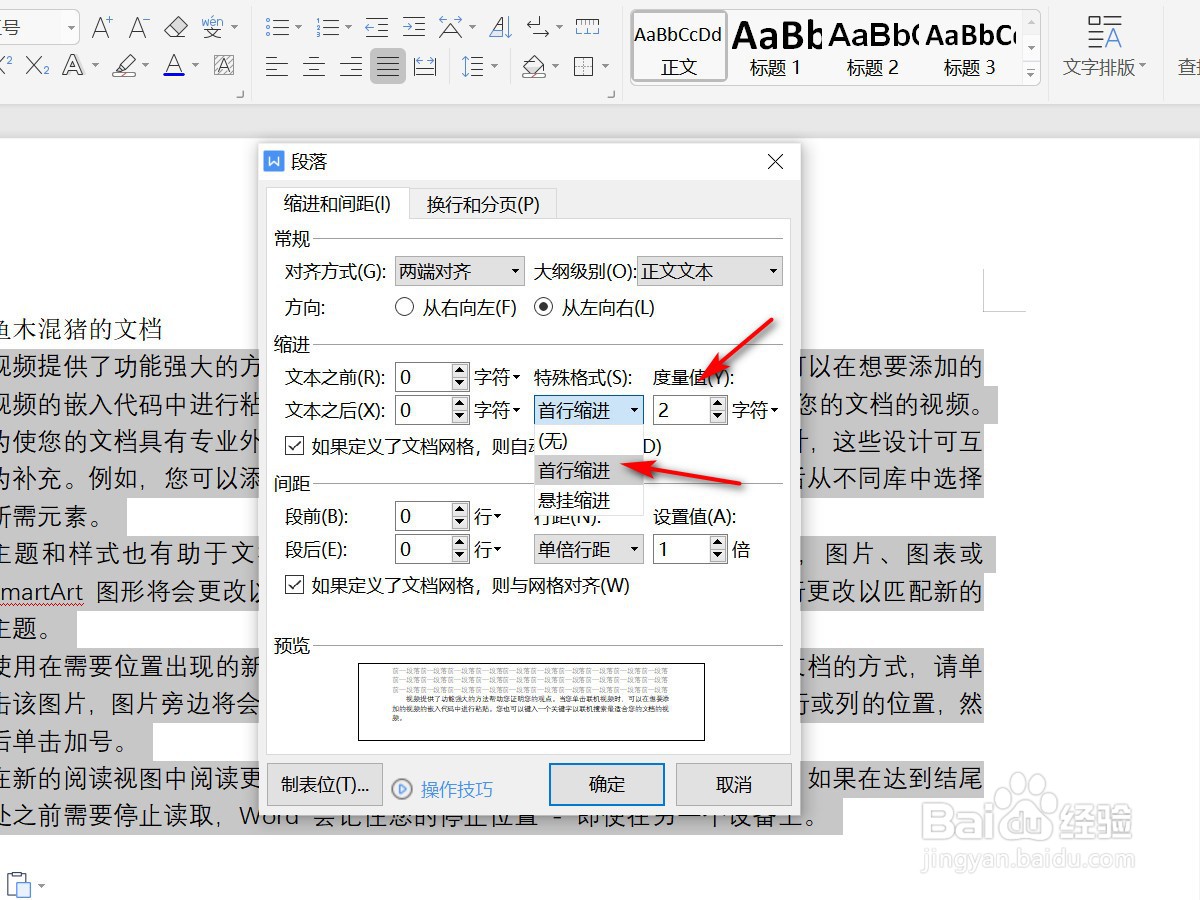Click the Chinese layout character scaling icon
This screenshot has height=900, width=1200.
pyautogui.click(x=451, y=27)
